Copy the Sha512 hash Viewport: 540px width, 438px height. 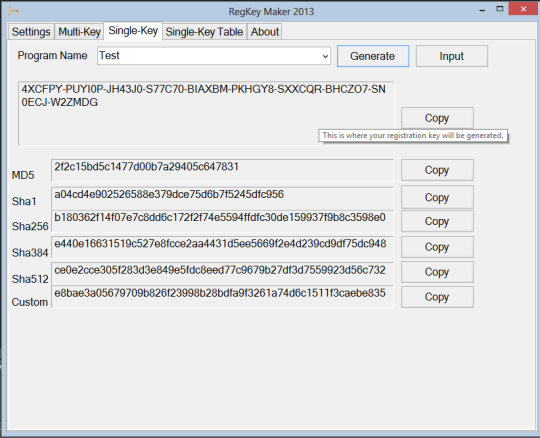pos(437,272)
